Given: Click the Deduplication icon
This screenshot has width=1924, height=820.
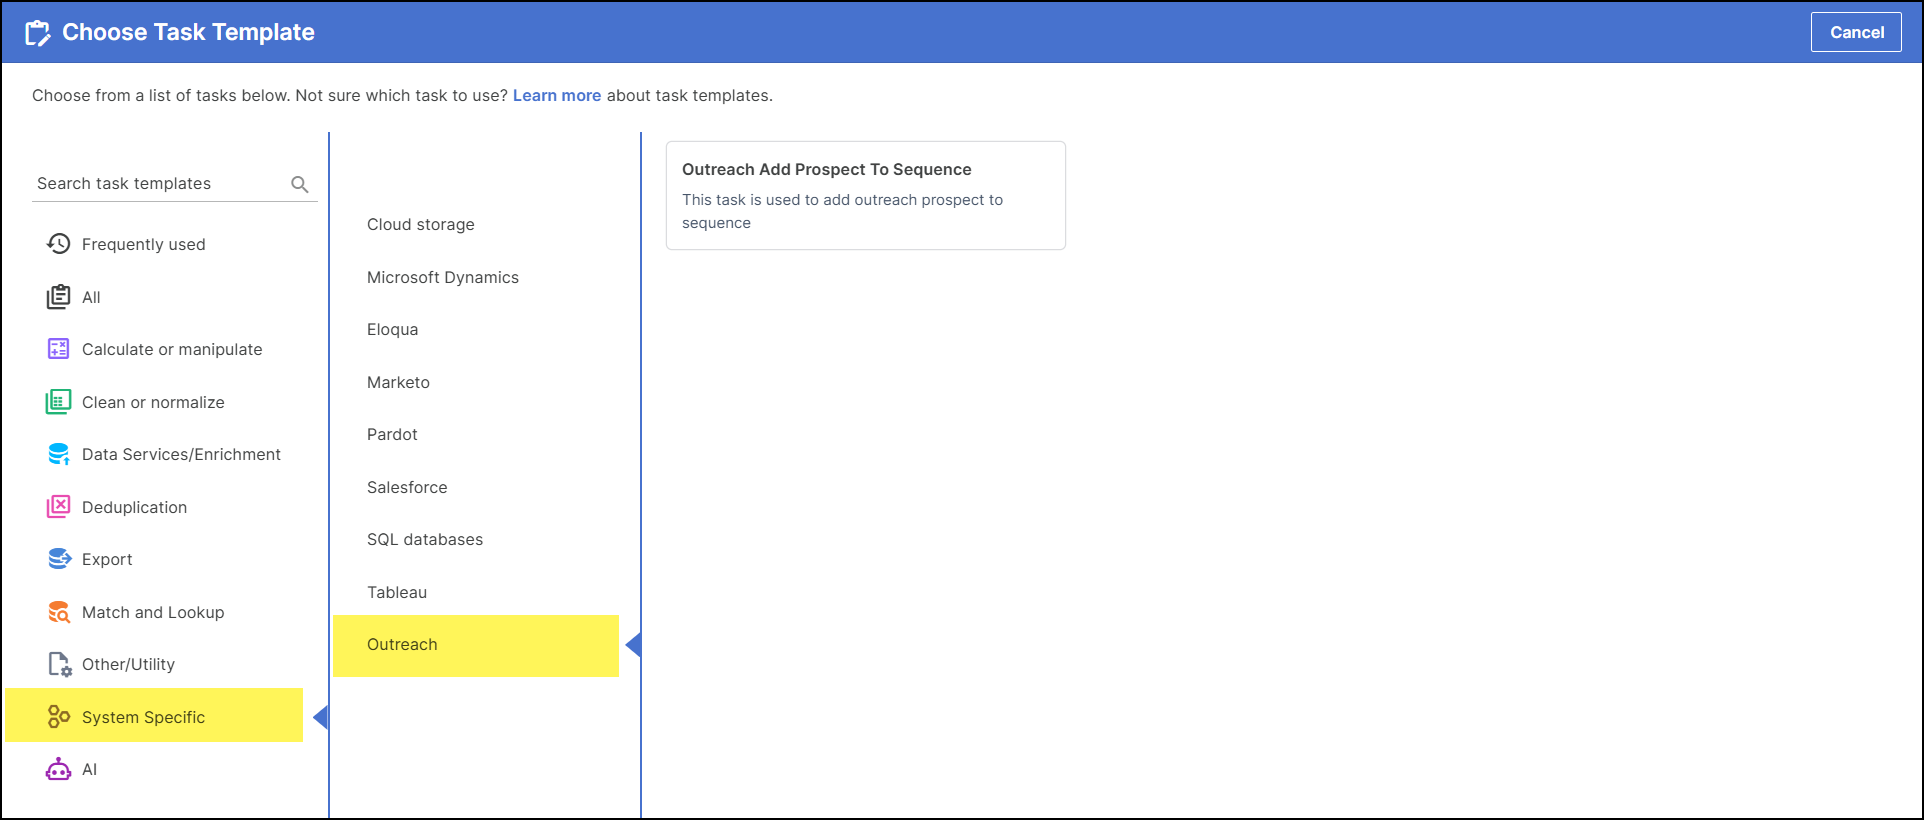Looking at the screenshot, I should coord(59,507).
